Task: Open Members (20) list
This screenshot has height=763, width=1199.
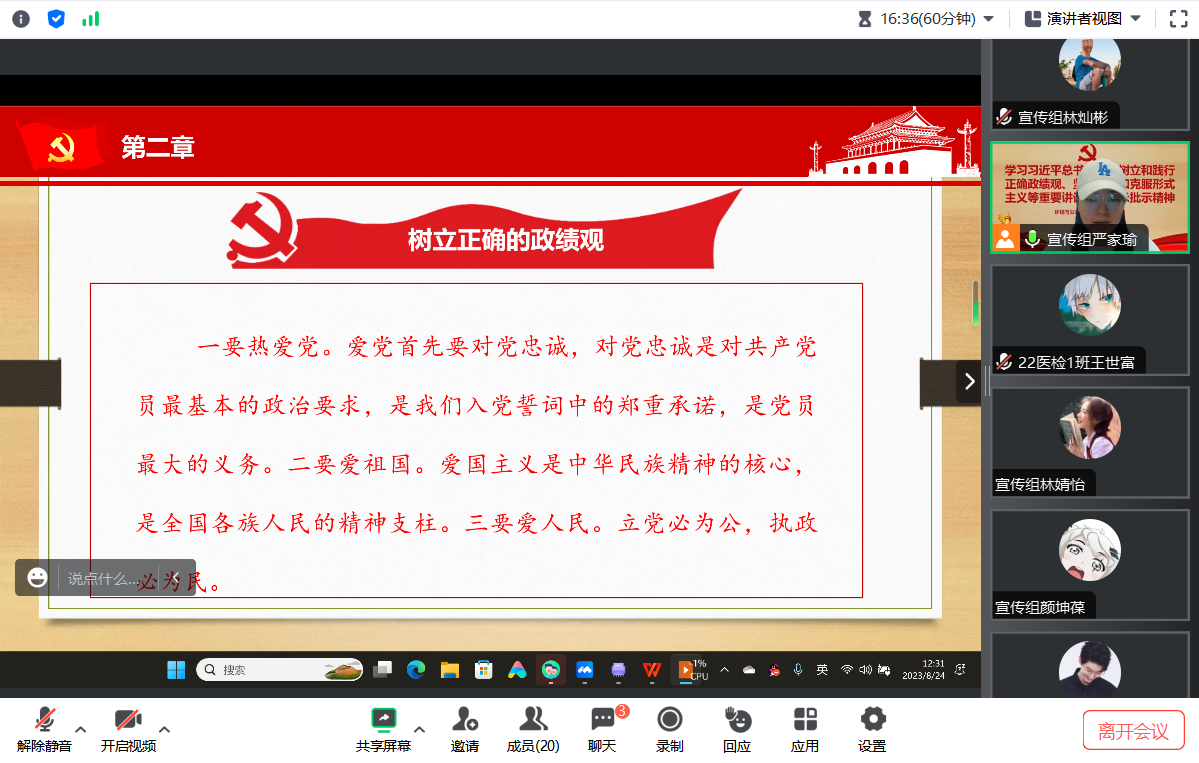Action: click(533, 729)
